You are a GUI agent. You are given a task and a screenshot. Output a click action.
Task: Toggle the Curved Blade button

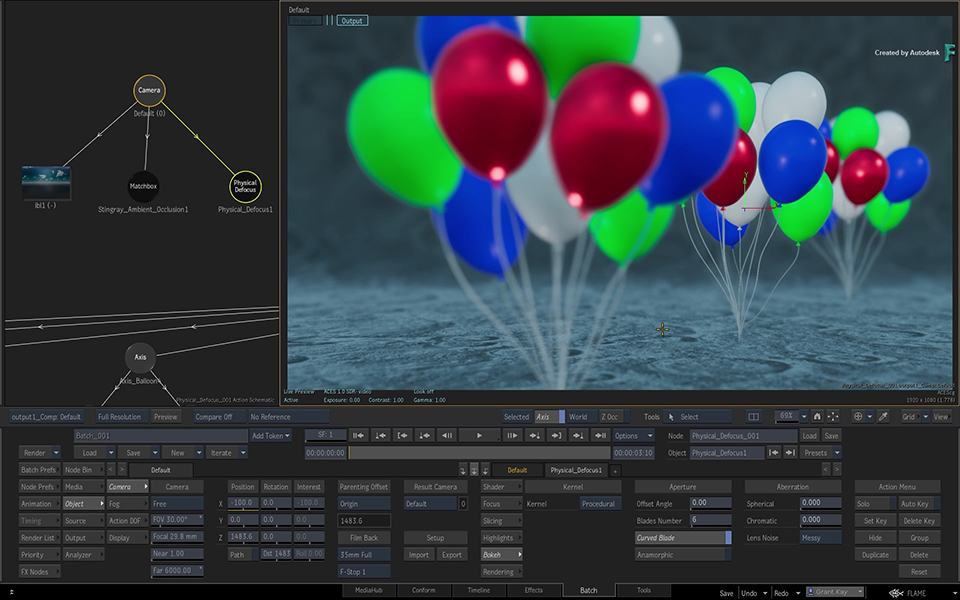(x=683, y=538)
